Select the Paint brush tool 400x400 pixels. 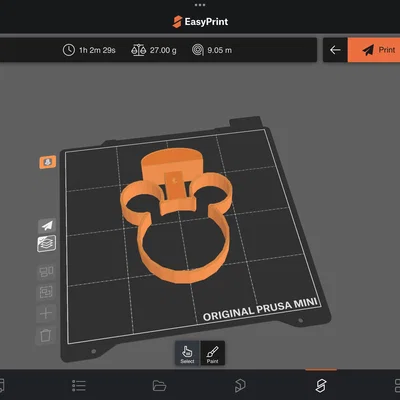tap(212, 353)
